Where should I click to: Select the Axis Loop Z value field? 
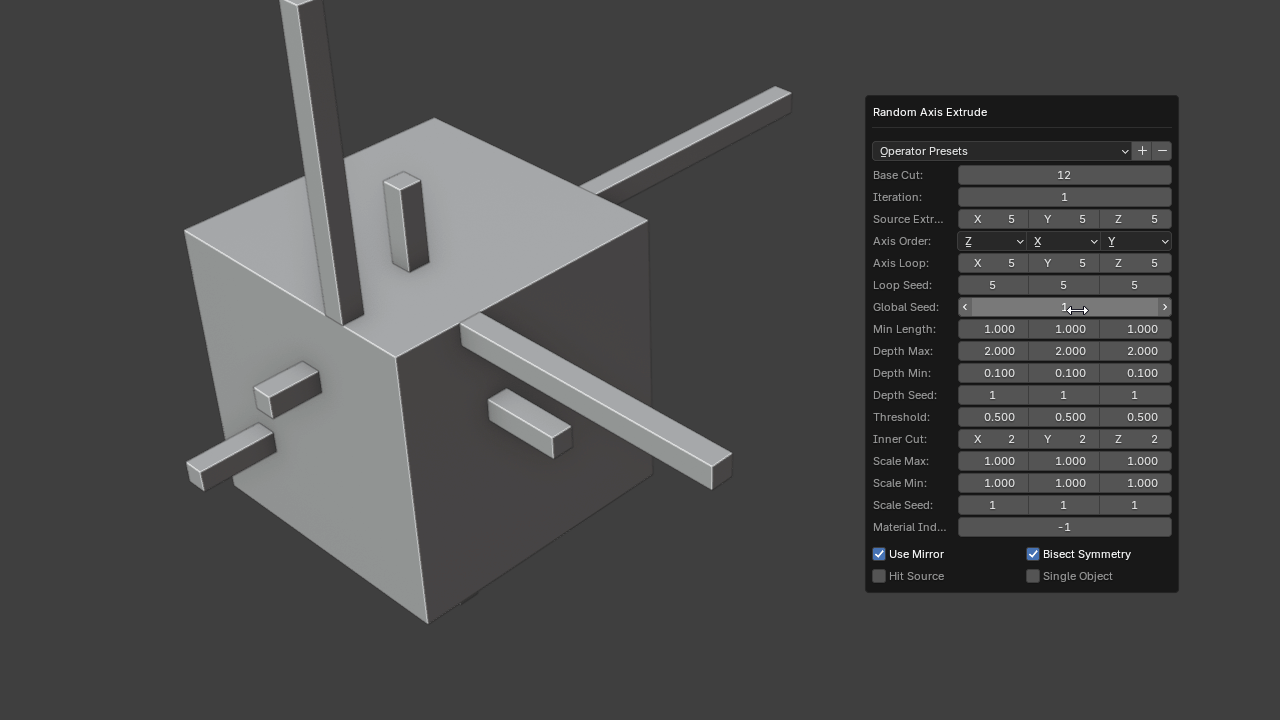tap(1136, 263)
